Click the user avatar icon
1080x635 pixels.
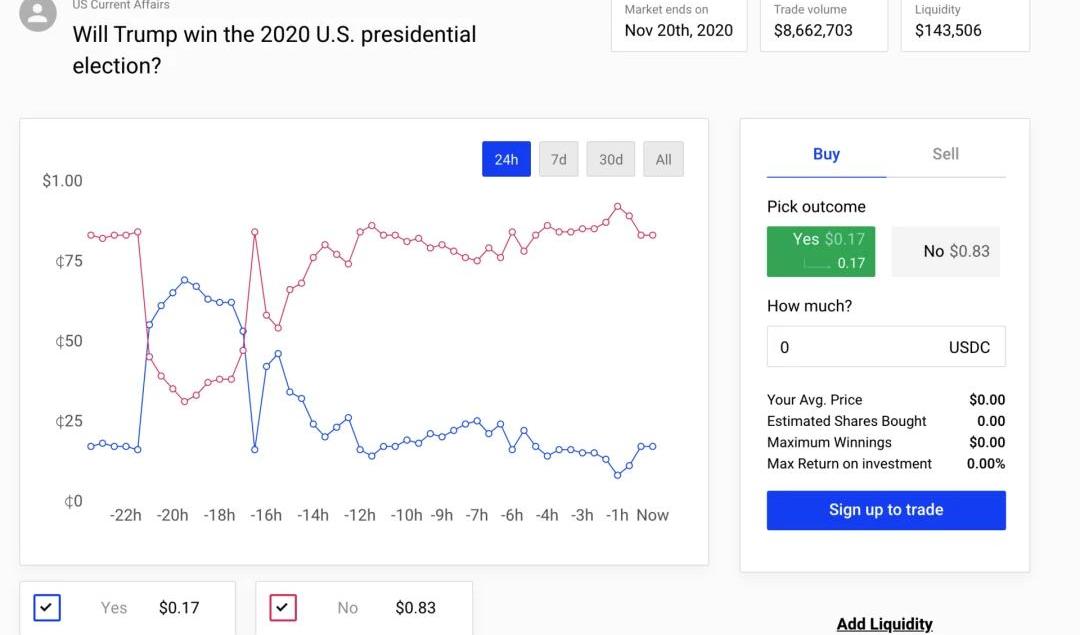(x=38, y=13)
